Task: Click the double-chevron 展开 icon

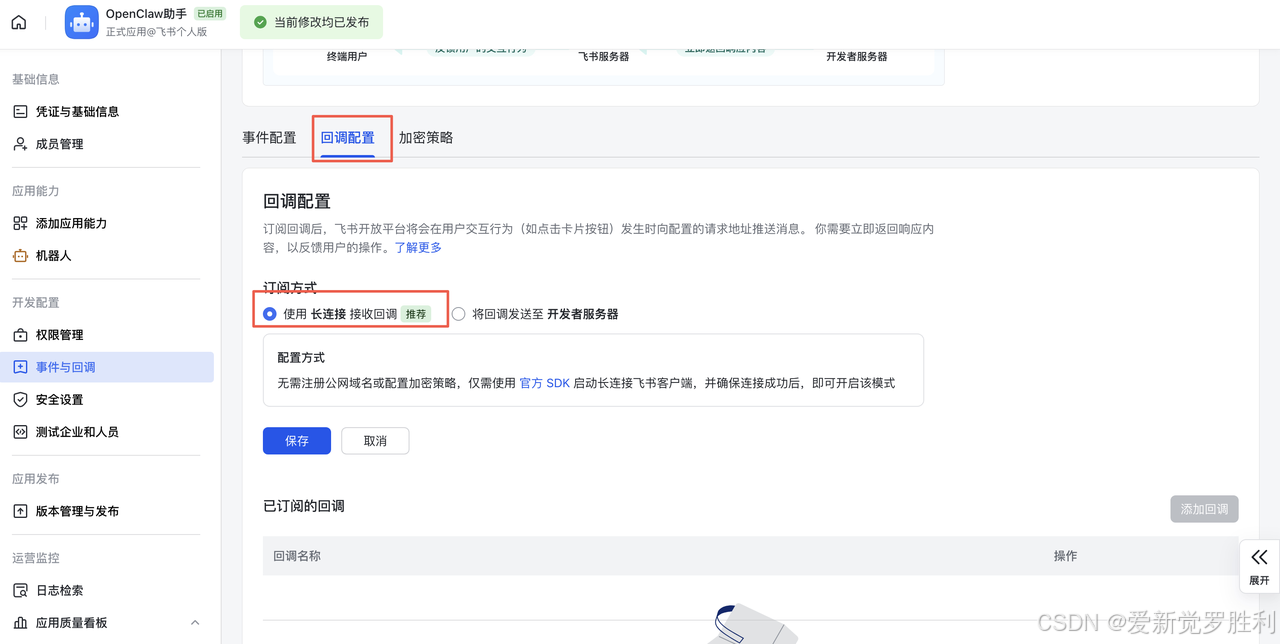Action: (x=1259, y=558)
